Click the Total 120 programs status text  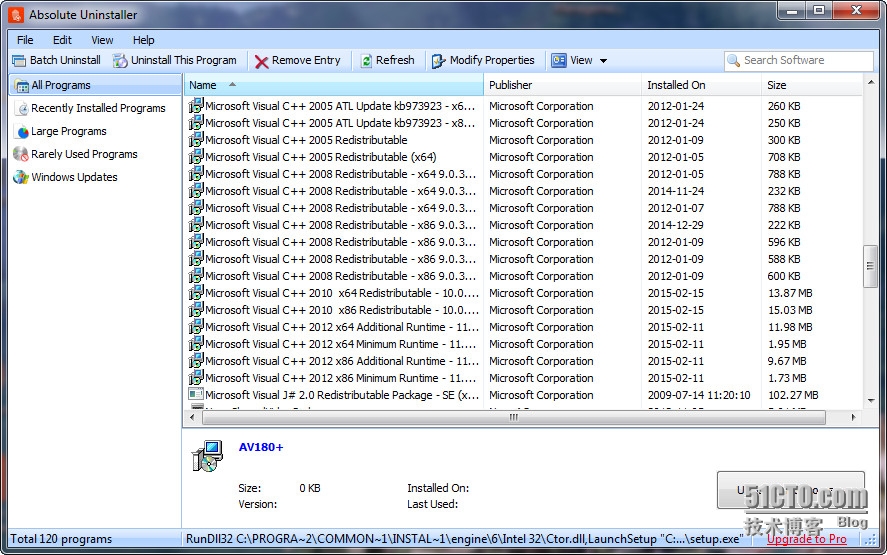coord(61,539)
